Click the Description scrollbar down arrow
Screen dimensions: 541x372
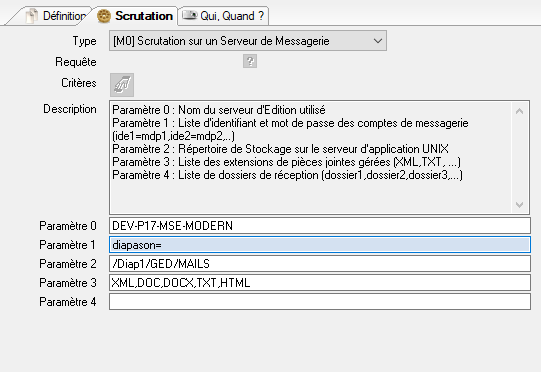520,205
